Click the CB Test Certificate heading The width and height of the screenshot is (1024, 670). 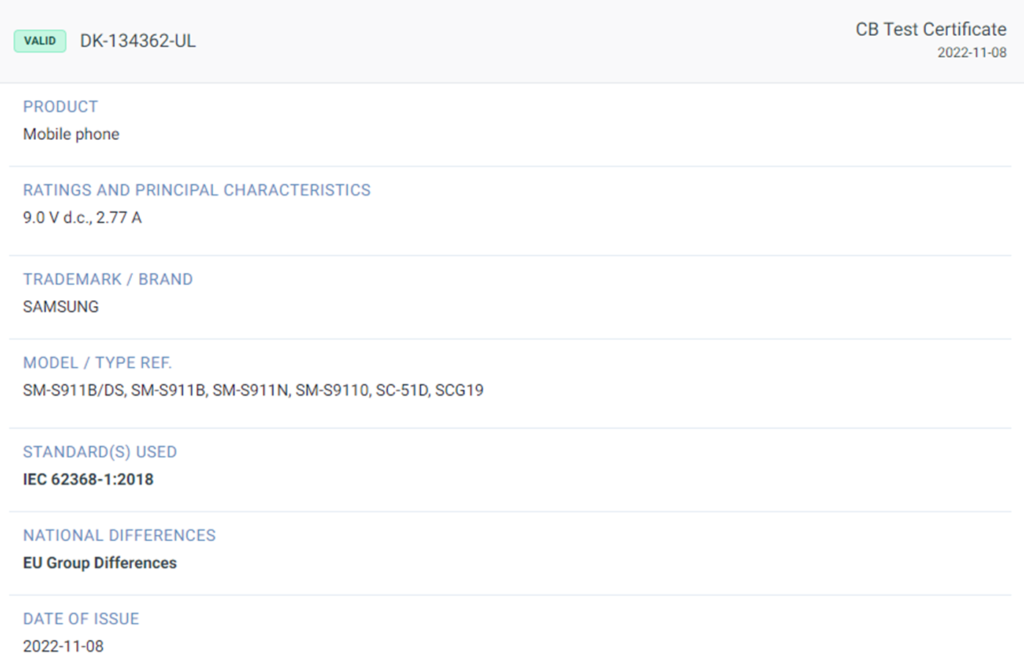[x=931, y=29]
